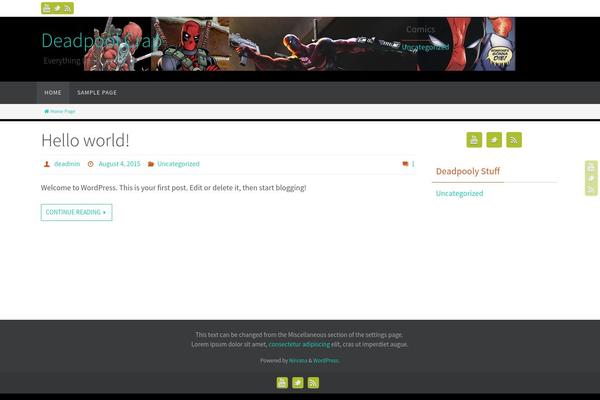Click the 'Everything' site tagline text
This screenshot has width=600, height=400.
62,61
